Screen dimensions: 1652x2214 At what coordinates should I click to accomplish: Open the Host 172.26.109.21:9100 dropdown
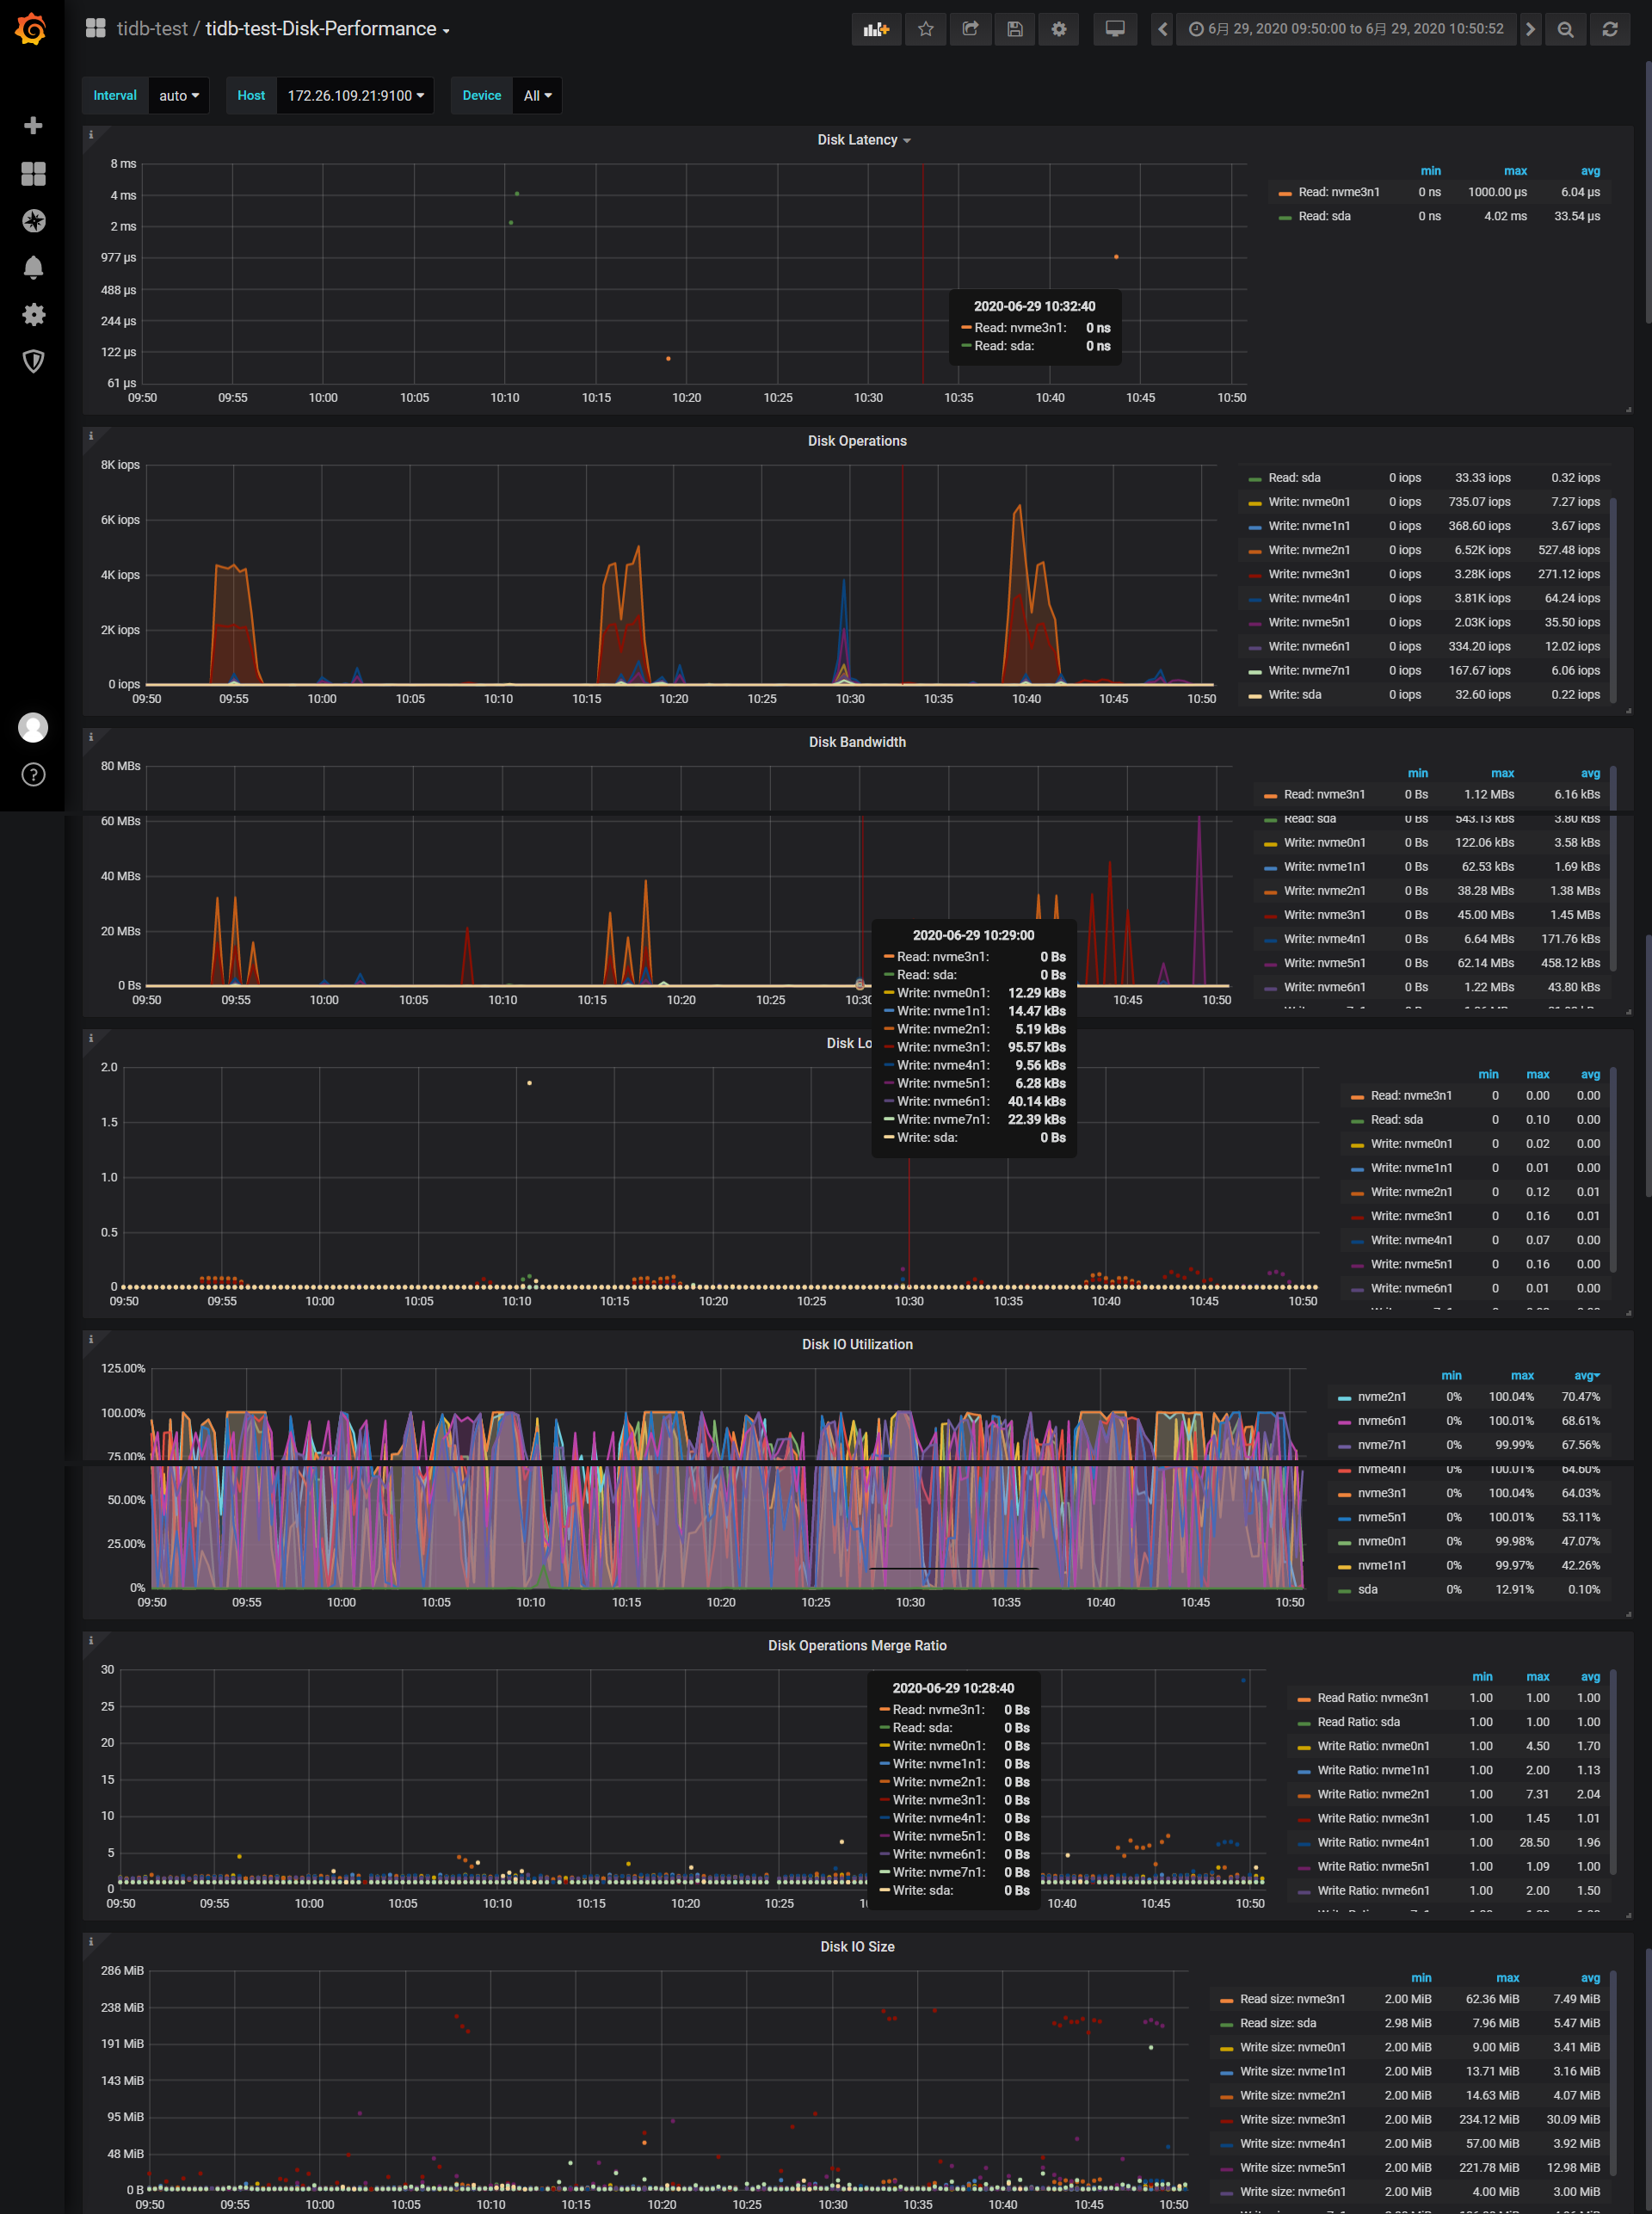tap(355, 96)
